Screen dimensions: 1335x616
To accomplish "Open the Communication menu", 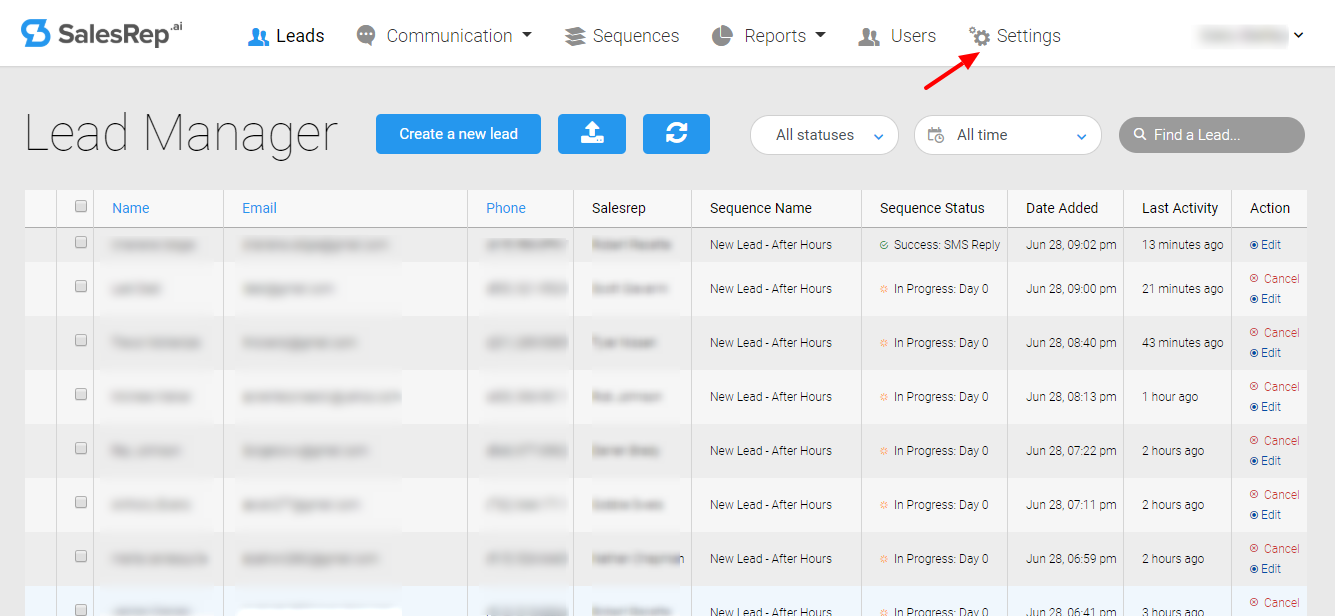I will click(x=444, y=36).
